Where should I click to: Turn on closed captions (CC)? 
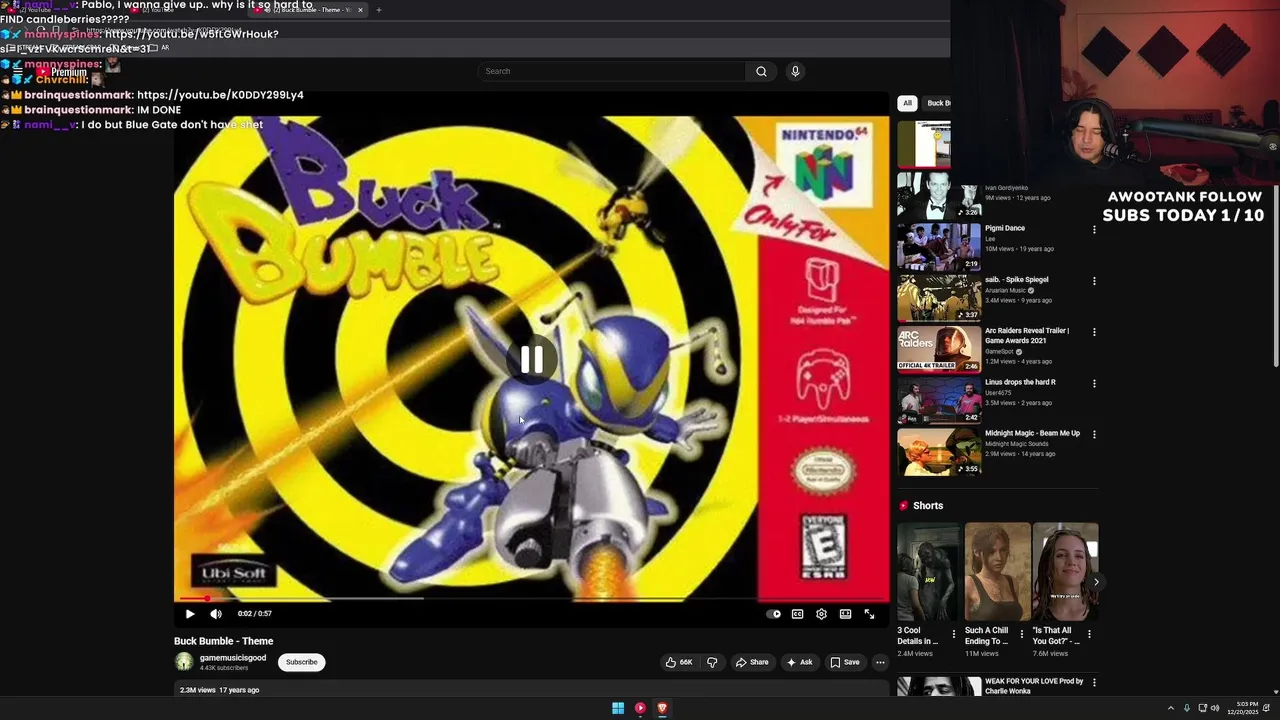coord(797,614)
